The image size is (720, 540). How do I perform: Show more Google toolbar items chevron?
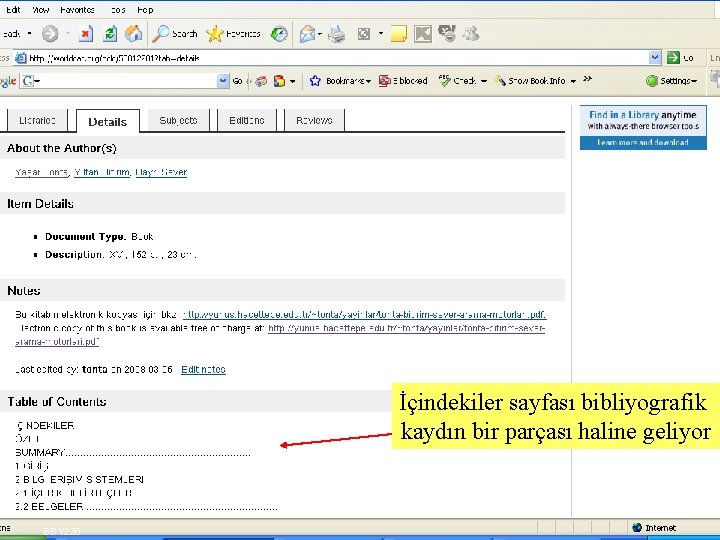pyautogui.click(x=587, y=79)
